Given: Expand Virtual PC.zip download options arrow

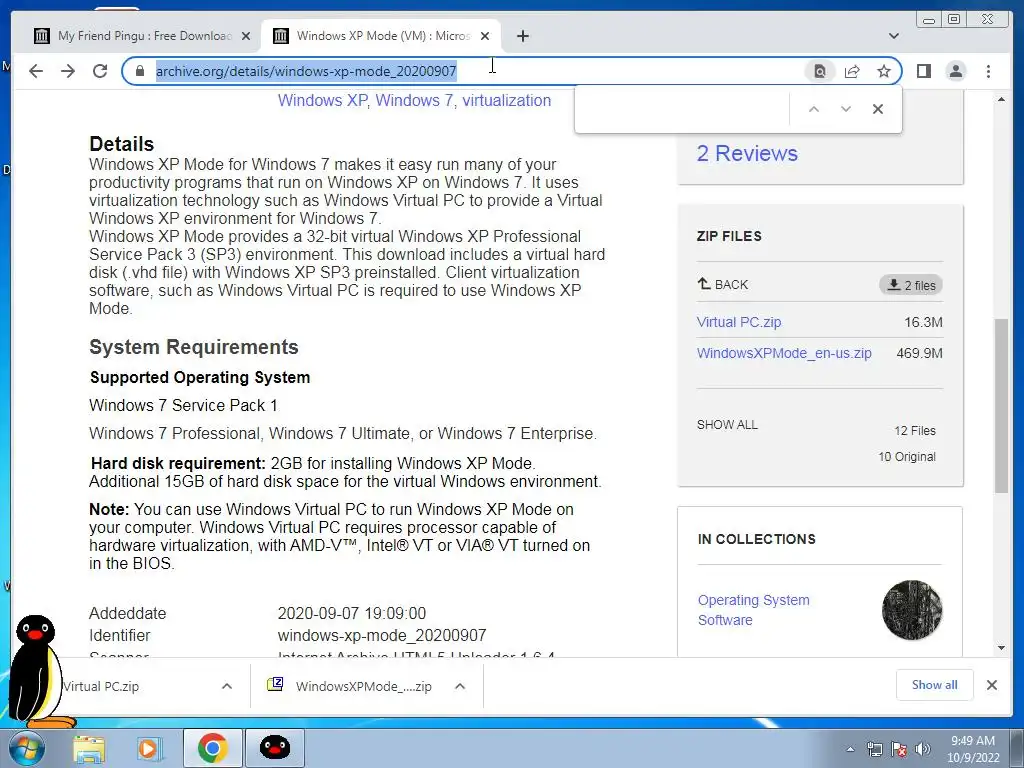Looking at the screenshot, I should click(227, 686).
